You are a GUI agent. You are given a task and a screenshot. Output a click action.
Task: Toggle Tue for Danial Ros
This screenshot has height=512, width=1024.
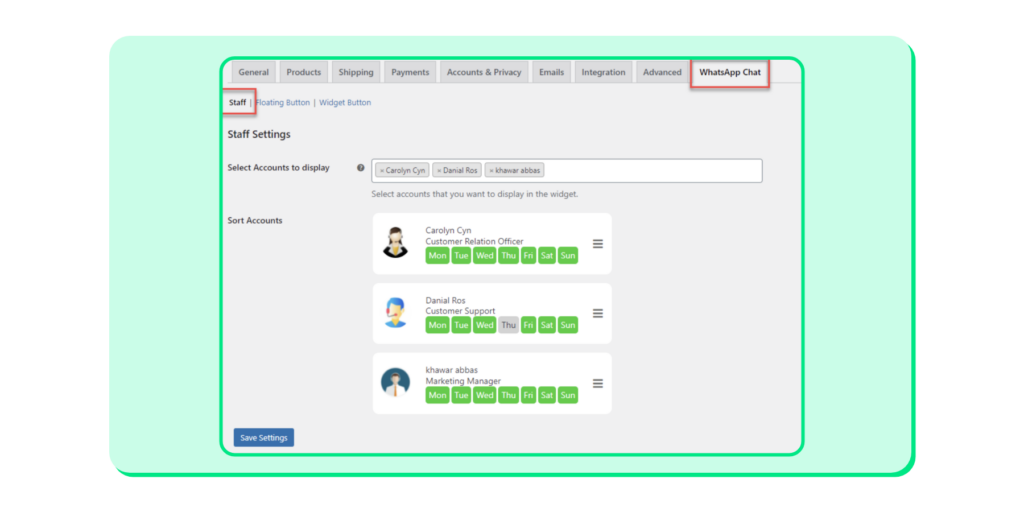pos(461,325)
